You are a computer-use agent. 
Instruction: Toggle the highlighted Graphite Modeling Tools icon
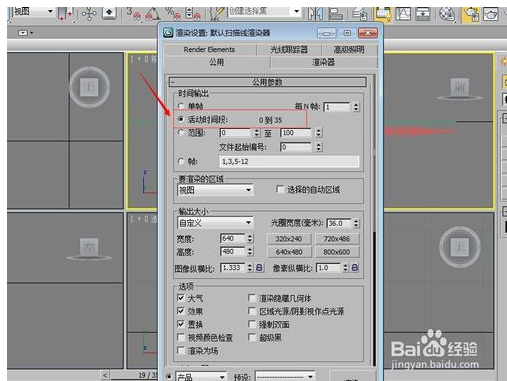pos(383,14)
